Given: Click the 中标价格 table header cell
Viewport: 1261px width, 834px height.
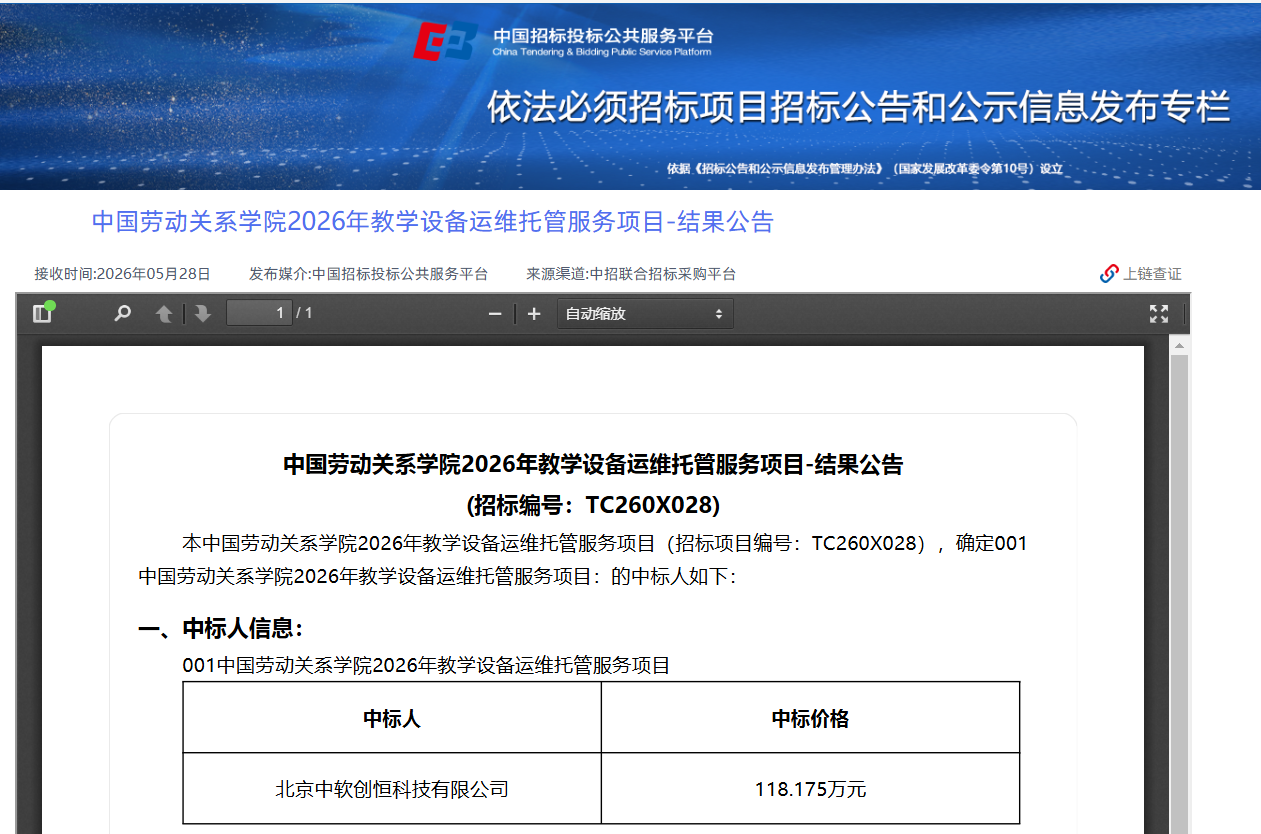Looking at the screenshot, I should pos(810,718).
